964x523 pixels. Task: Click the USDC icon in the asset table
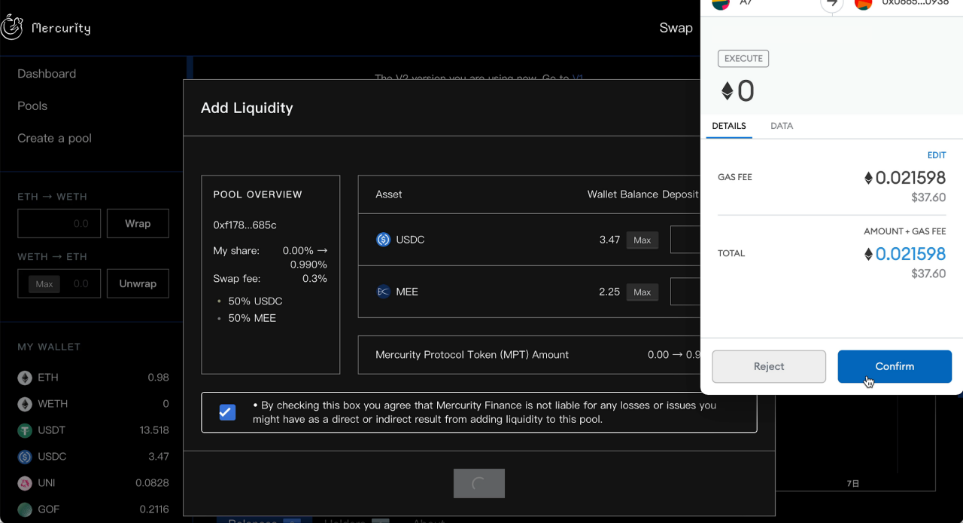[383, 240]
